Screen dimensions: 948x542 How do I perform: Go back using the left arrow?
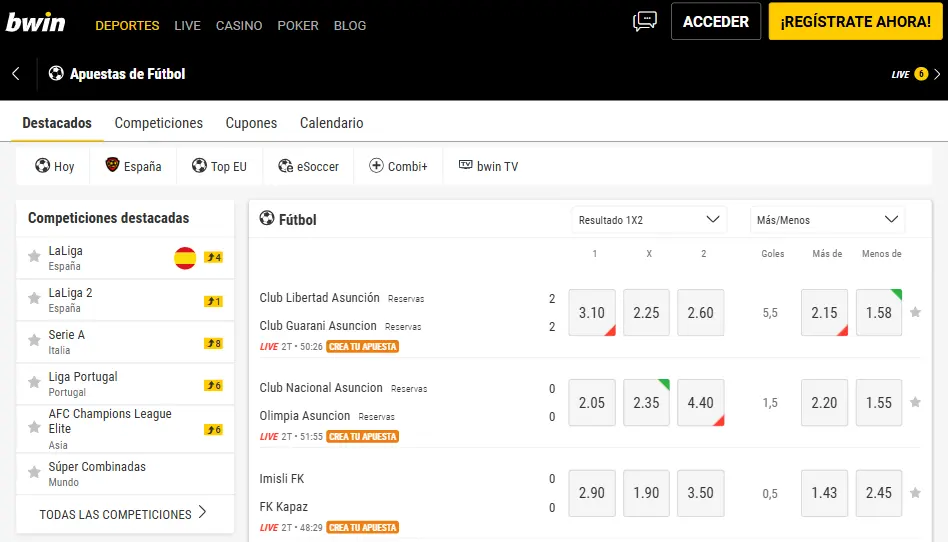pos(16,74)
